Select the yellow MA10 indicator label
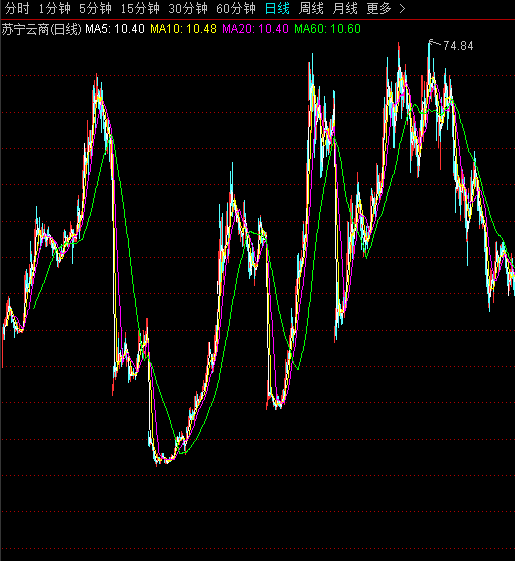 point(183,29)
